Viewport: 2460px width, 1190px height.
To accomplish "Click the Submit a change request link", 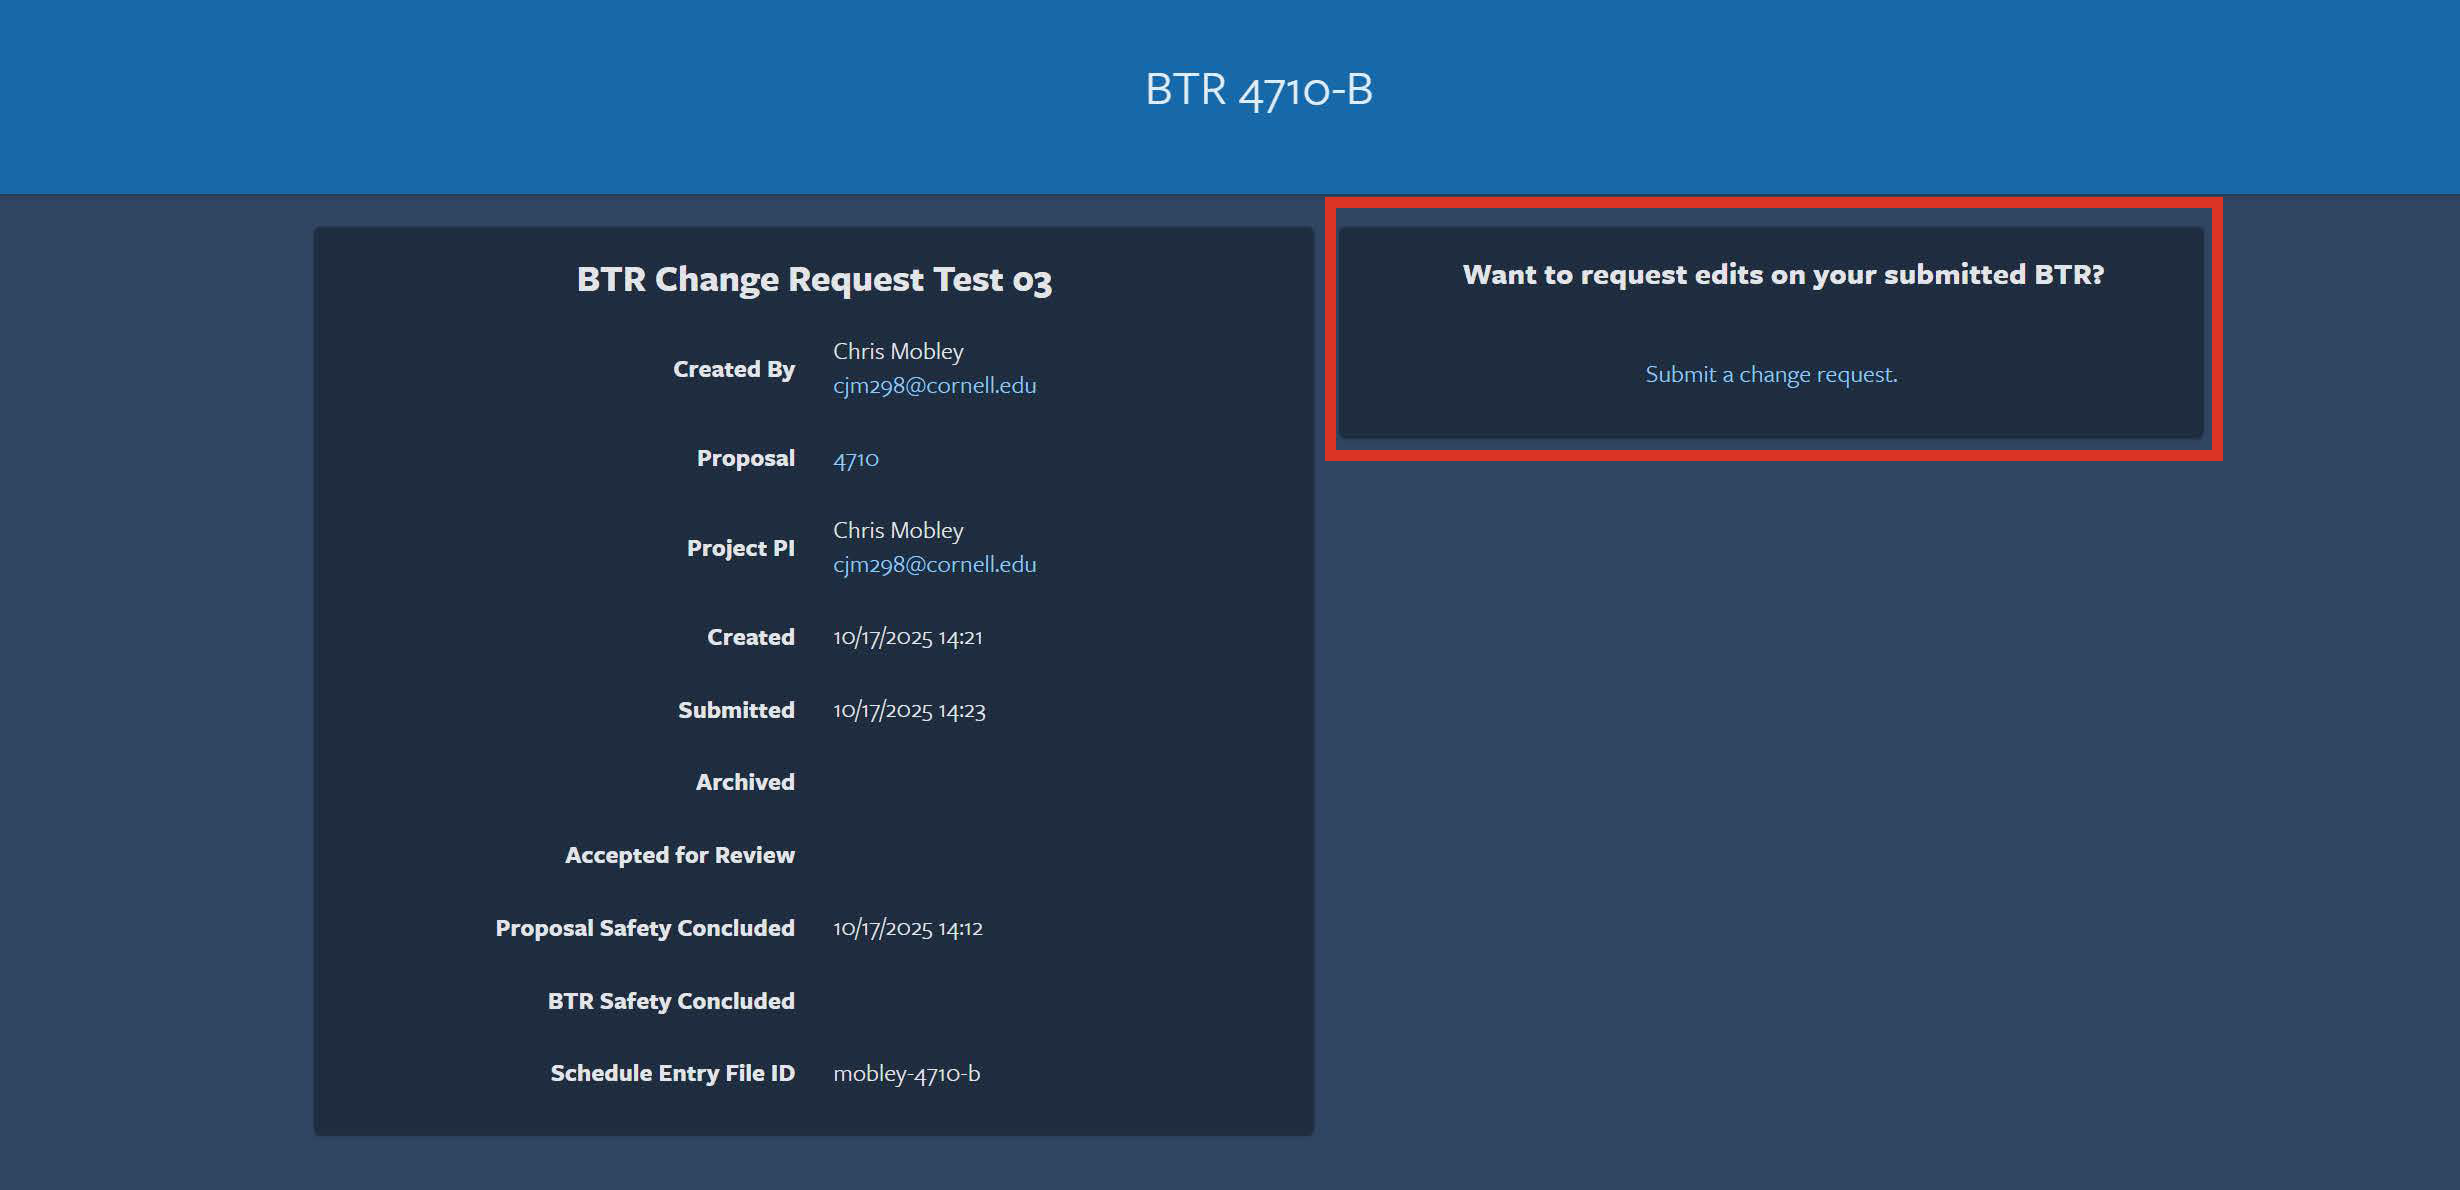I will (x=1770, y=374).
